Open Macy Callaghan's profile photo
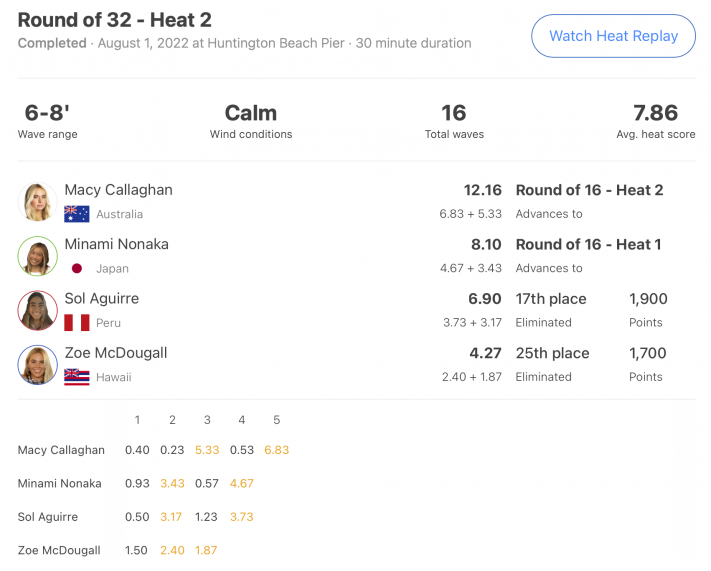This screenshot has width=711, height=571. pyautogui.click(x=38, y=202)
